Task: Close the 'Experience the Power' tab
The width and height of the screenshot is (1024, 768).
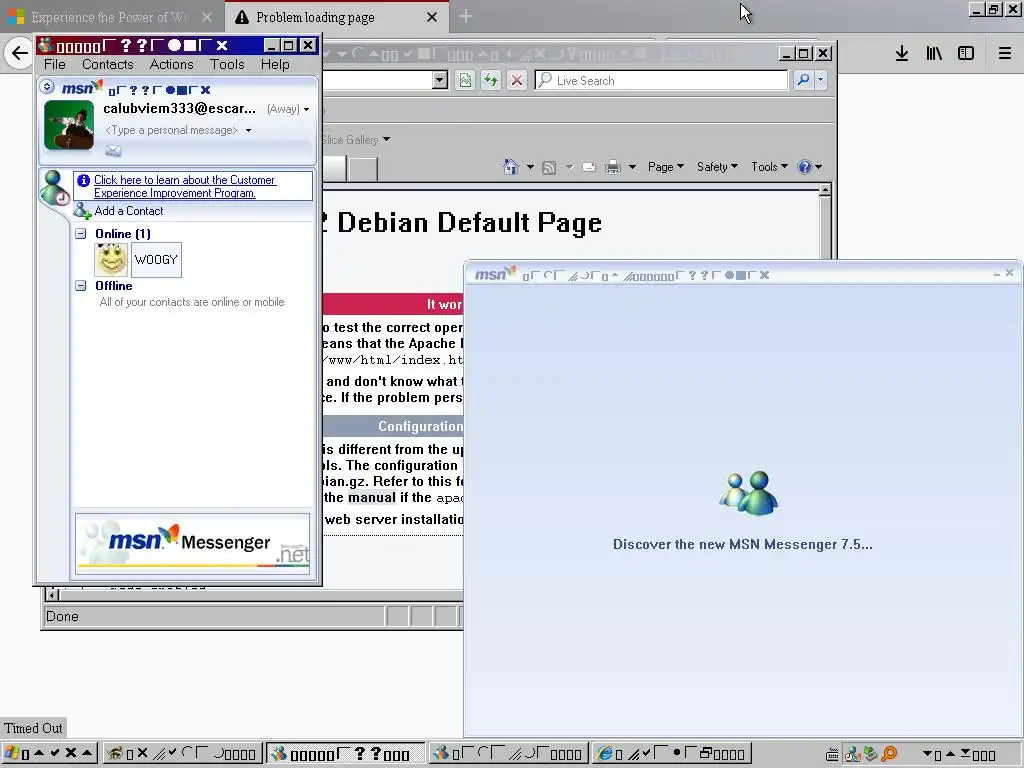Action: tap(207, 18)
